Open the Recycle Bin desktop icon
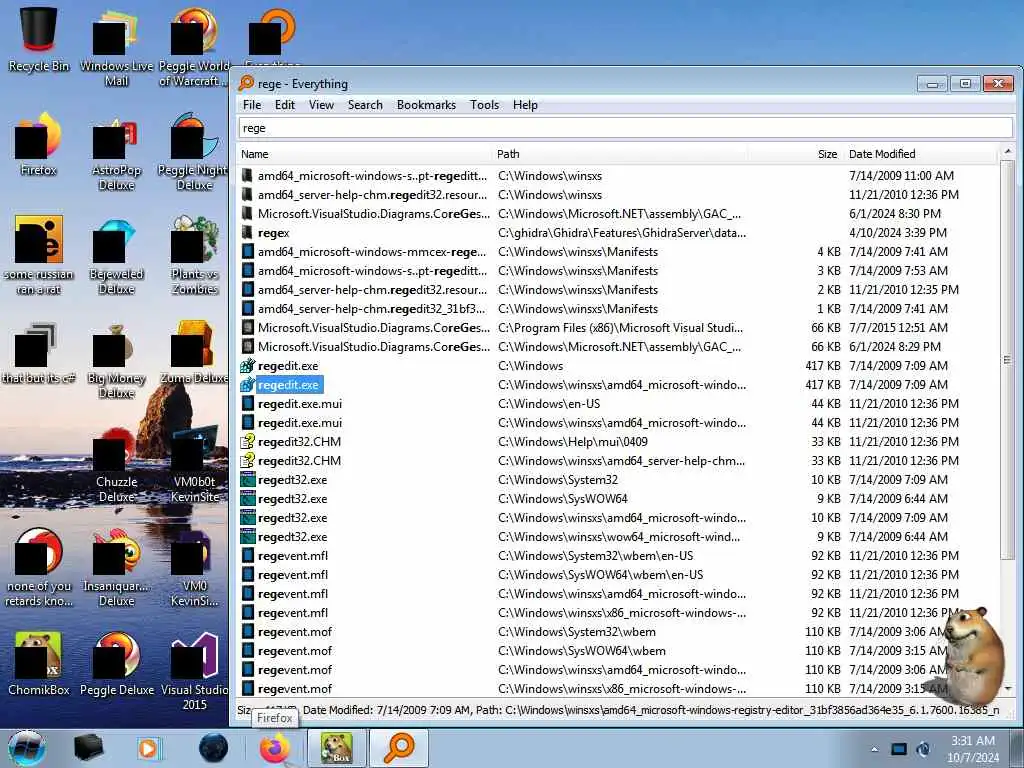The image size is (1024, 768). 39,39
